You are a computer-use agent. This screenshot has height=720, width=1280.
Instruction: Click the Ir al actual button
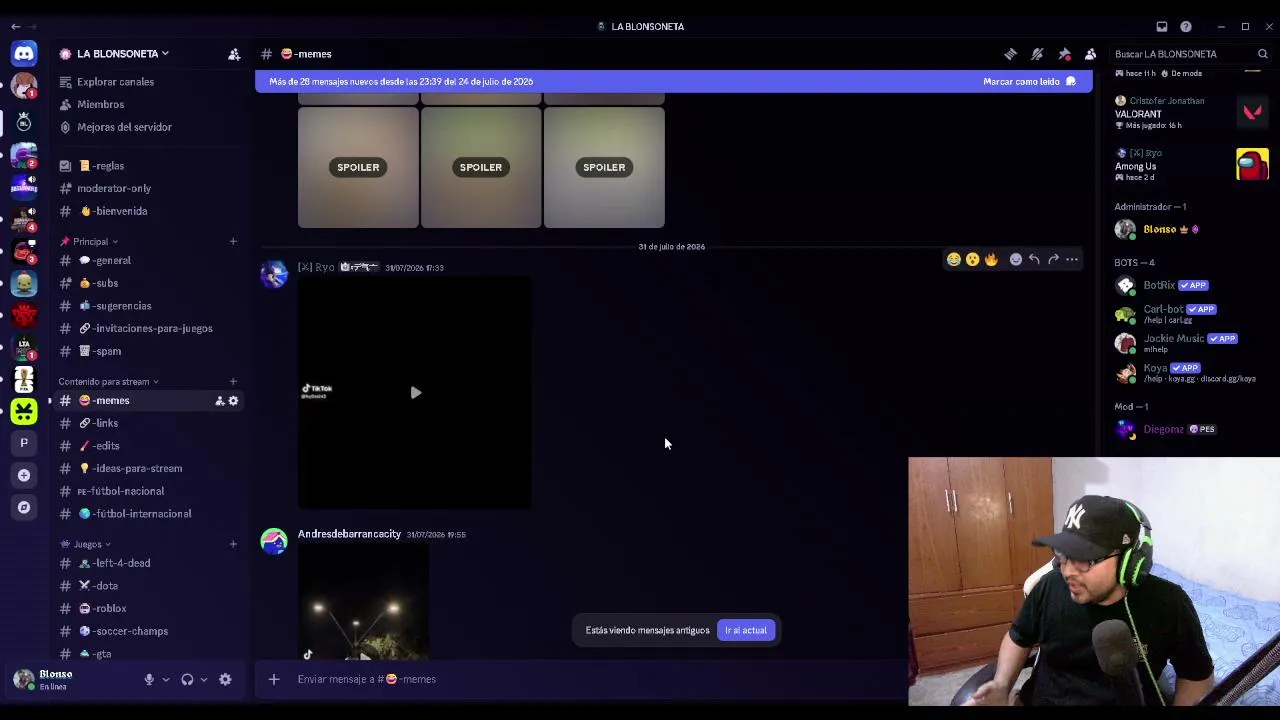click(x=746, y=630)
